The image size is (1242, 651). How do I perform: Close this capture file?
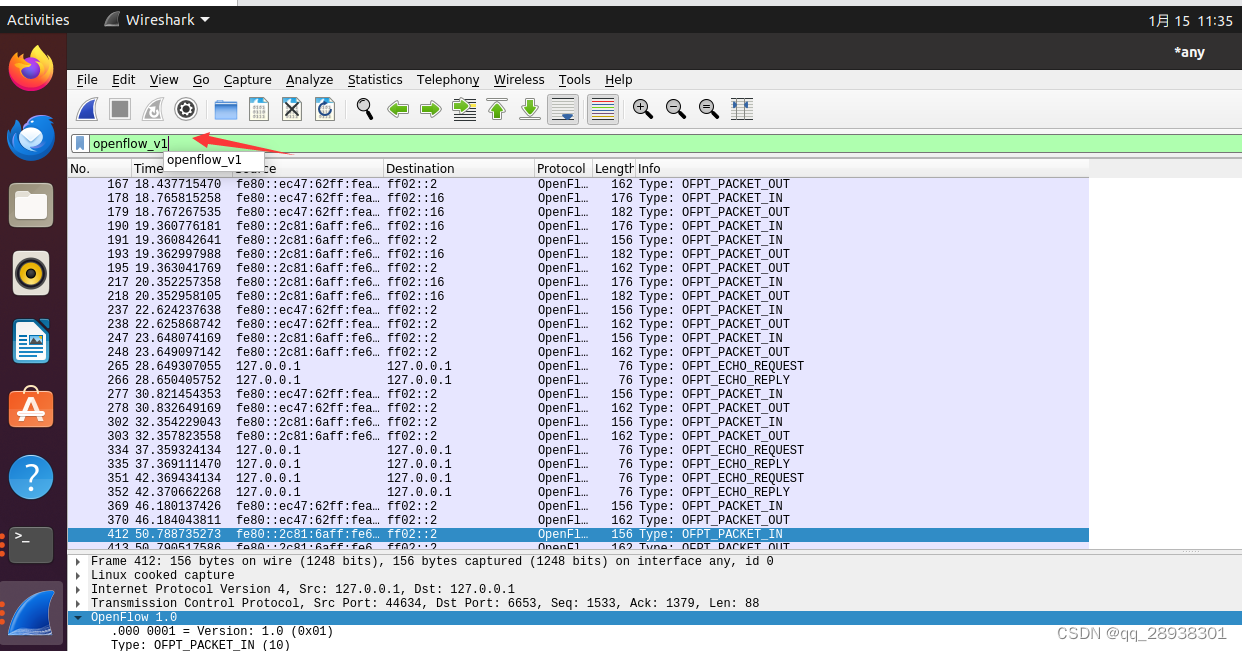click(x=291, y=109)
